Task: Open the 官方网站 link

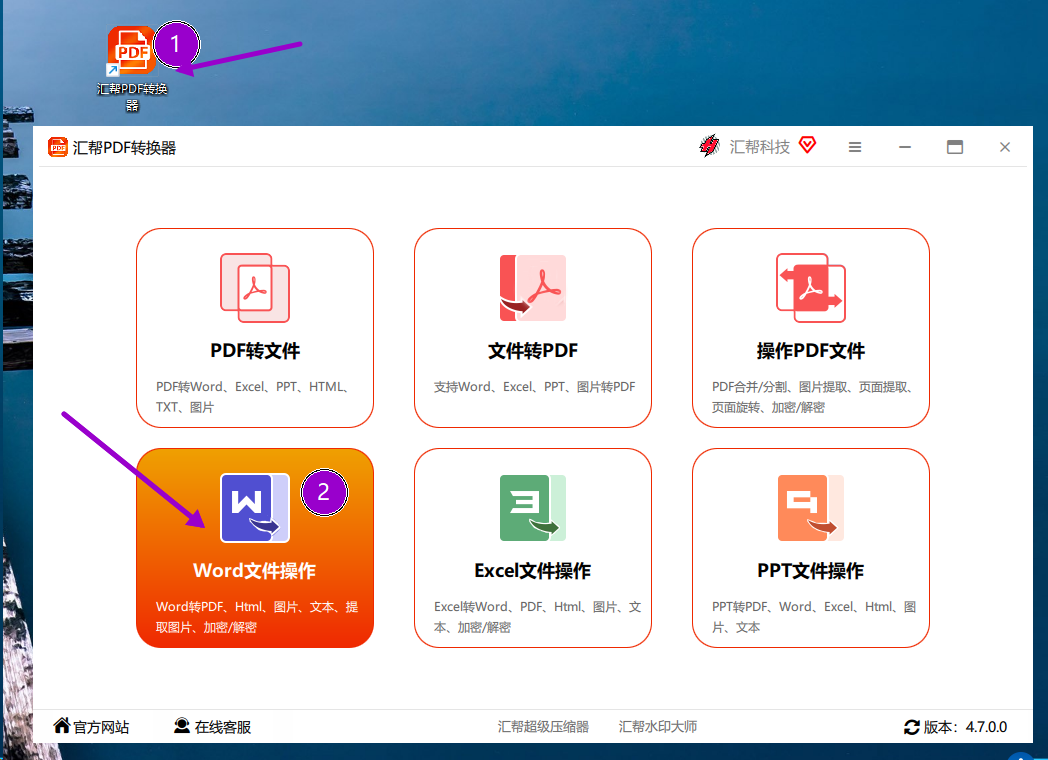Action: click(101, 727)
